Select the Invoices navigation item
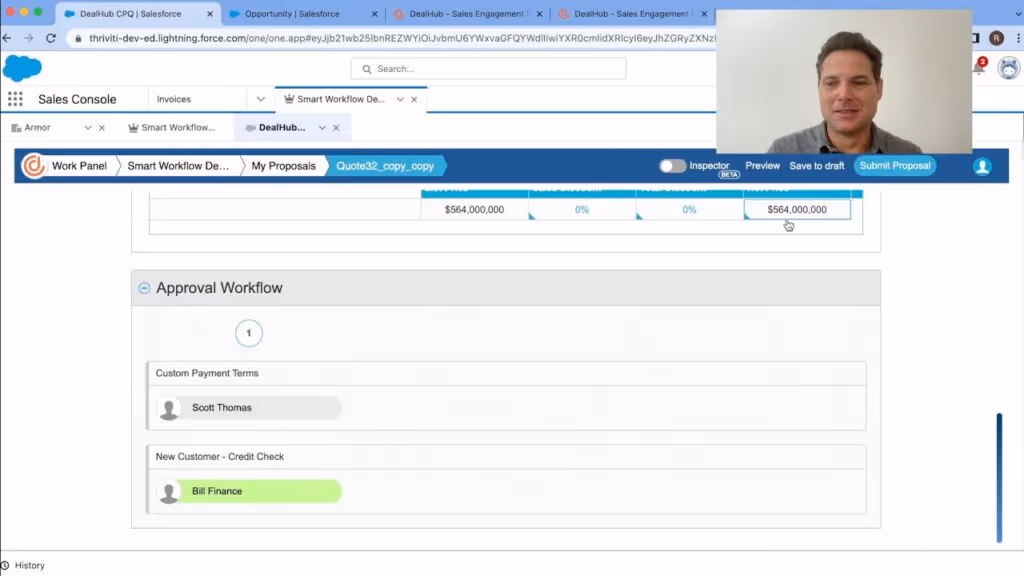This screenshot has height=576, width=1024. click(x=174, y=99)
